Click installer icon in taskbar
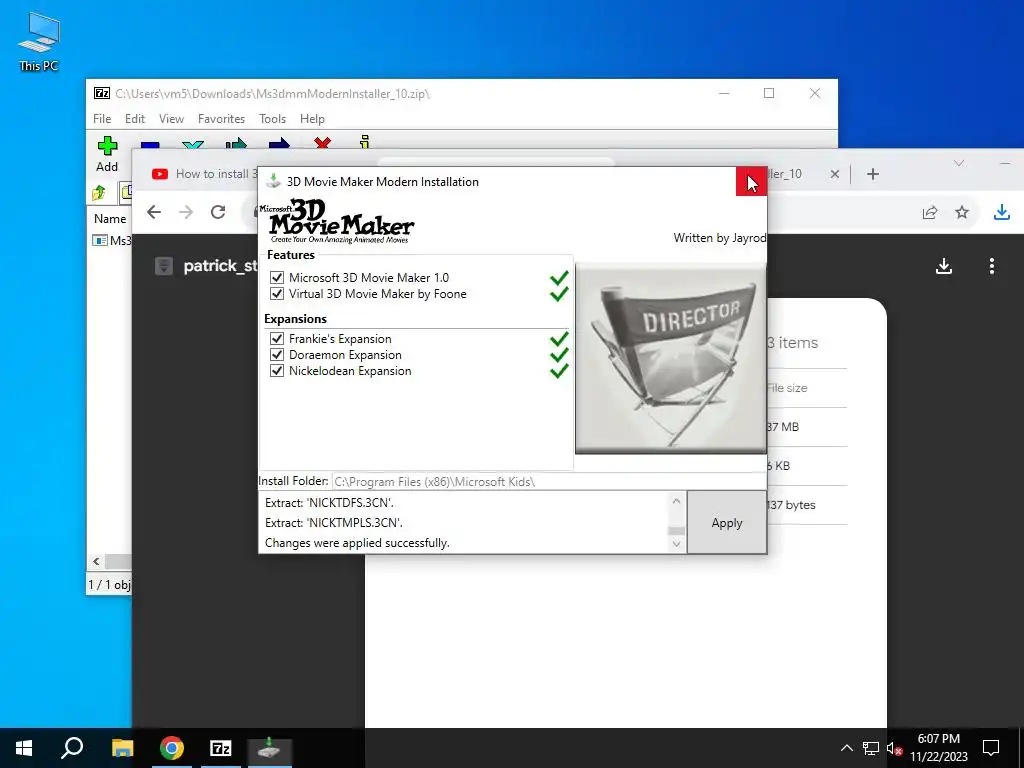 (269, 748)
